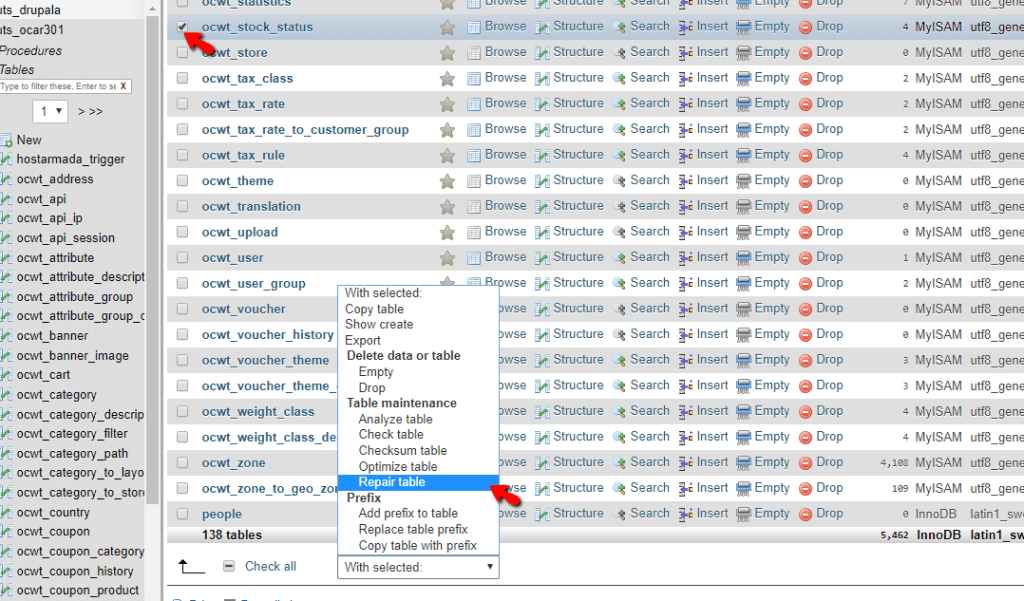Star the ocwt_voucher_history table
The width and height of the screenshot is (1024, 601).
click(447, 334)
